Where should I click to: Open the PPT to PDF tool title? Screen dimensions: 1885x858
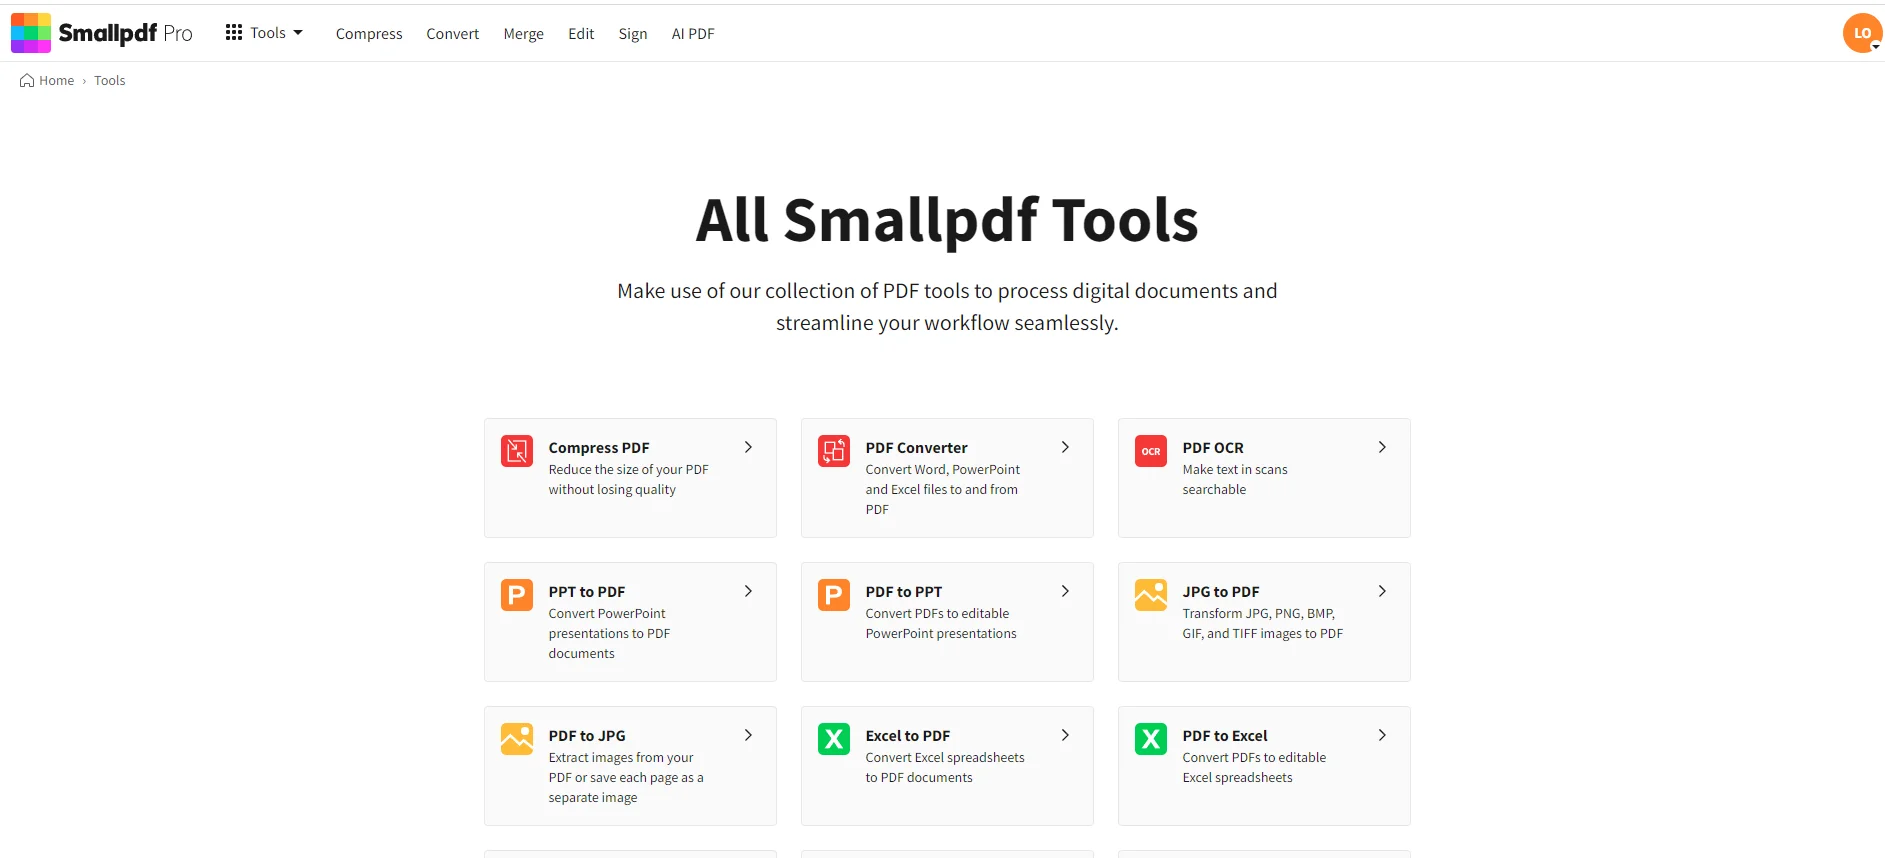click(587, 592)
